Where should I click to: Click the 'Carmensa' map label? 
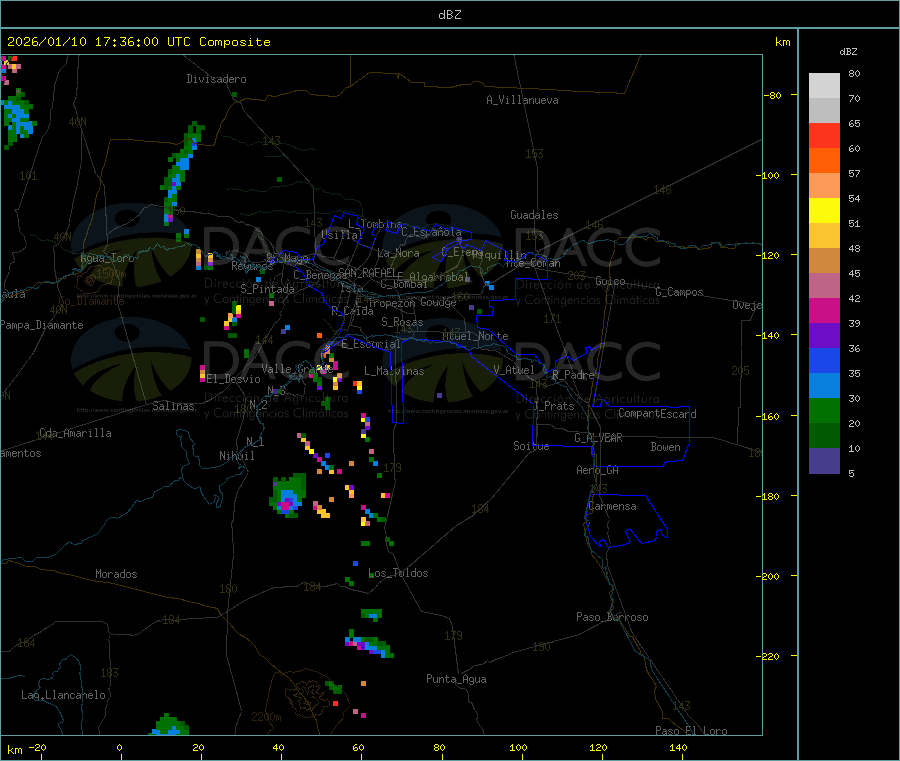(612, 506)
